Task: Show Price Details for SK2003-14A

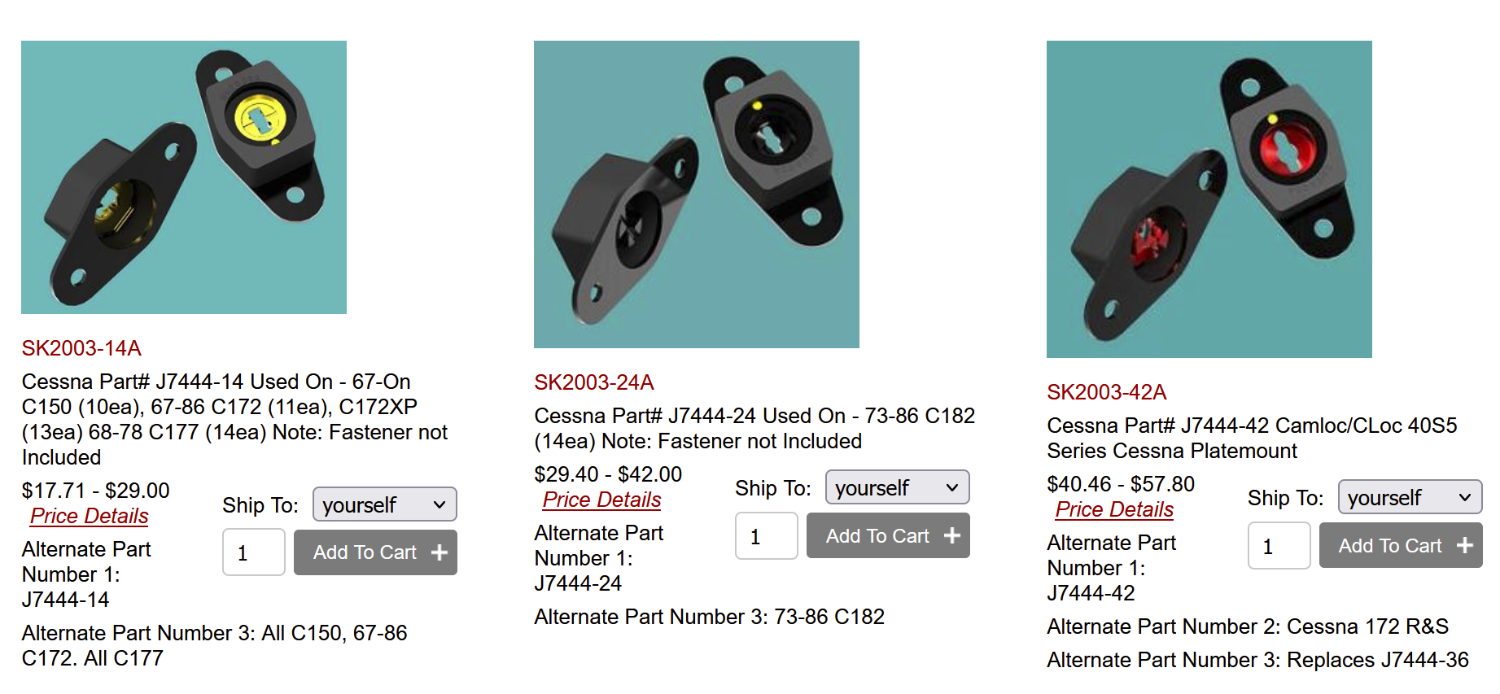Action: (x=89, y=516)
